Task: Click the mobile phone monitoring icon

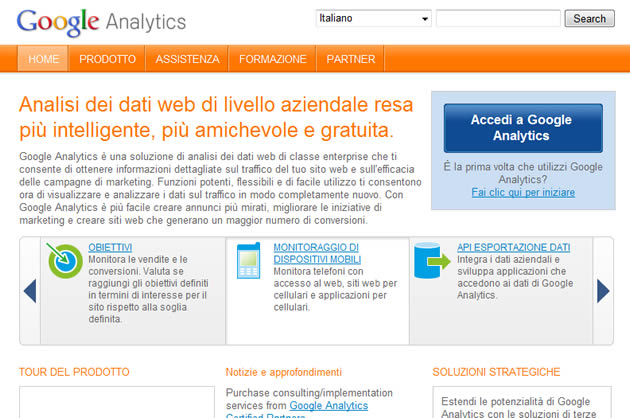Action: (248, 260)
